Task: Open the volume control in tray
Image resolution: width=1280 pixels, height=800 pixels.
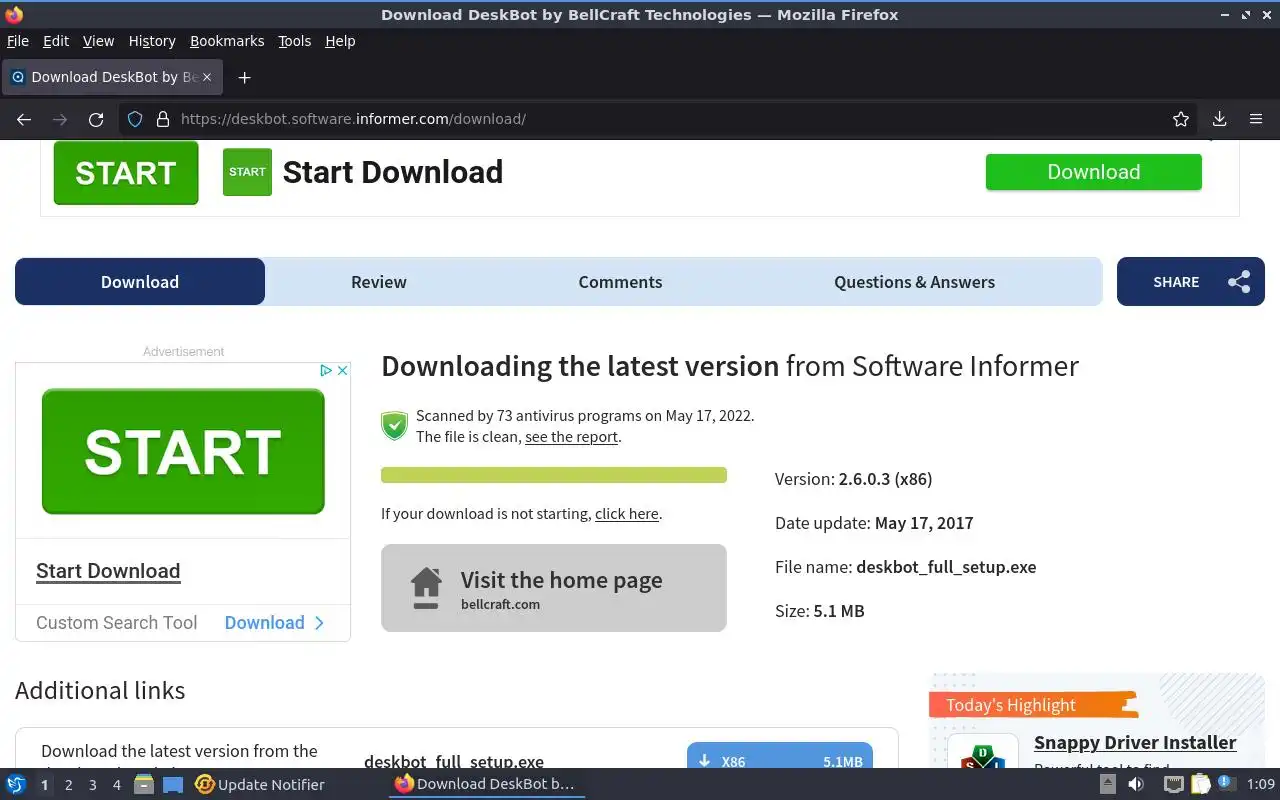Action: (1136, 784)
